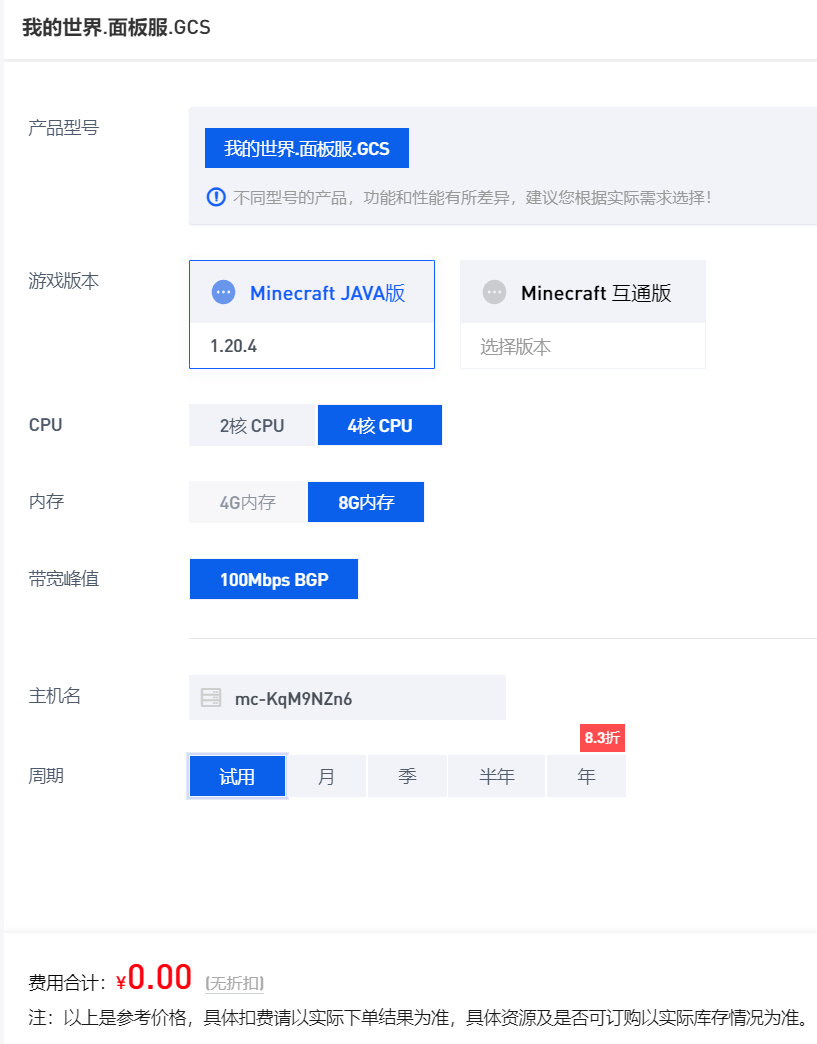This screenshot has height=1044, width=817.
Task: Click the 不同型号的产品 notice text
Action: 472,198
